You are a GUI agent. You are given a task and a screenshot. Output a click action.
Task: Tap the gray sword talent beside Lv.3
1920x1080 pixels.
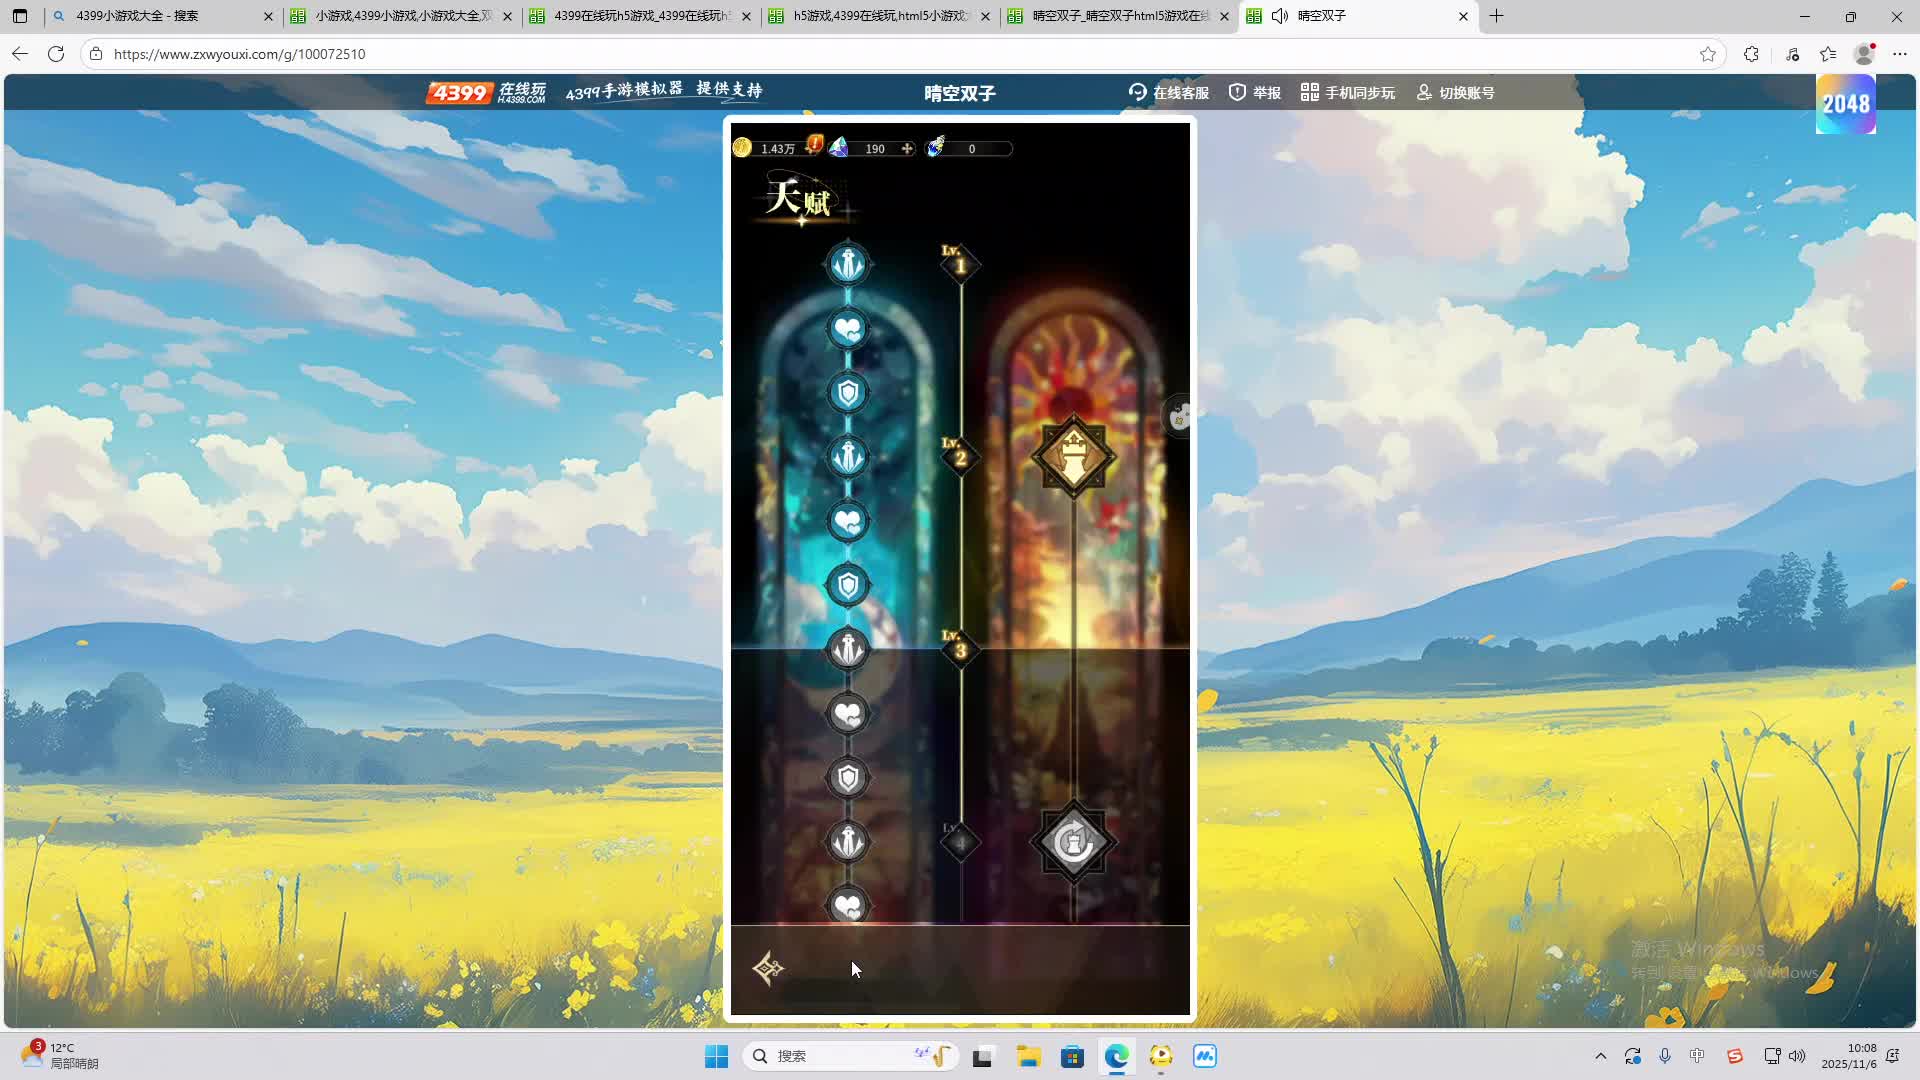848,650
